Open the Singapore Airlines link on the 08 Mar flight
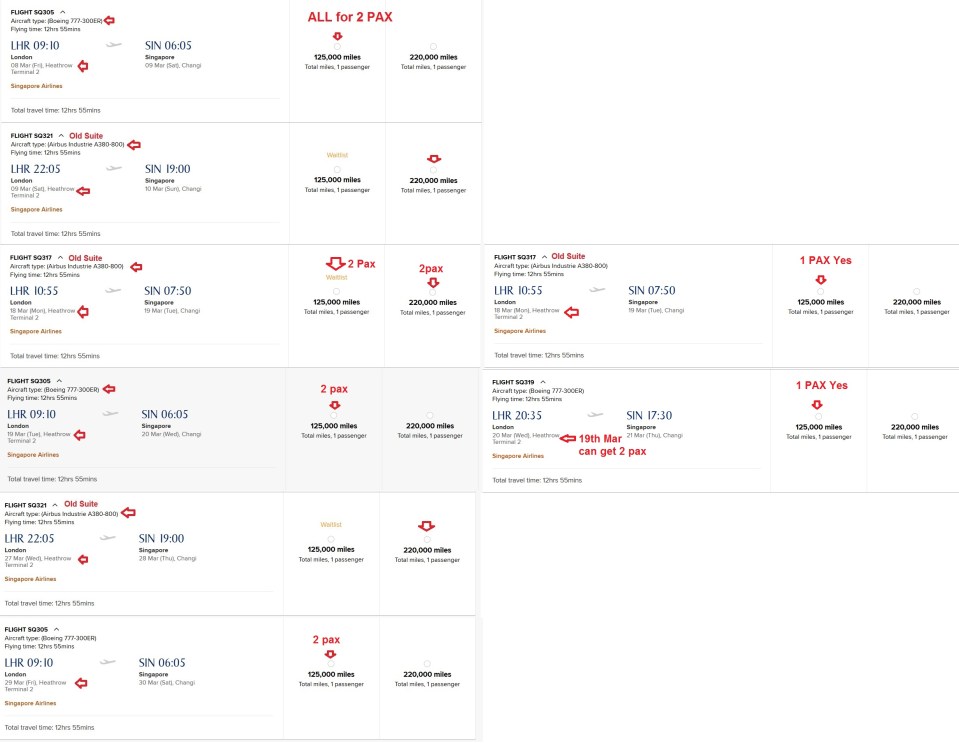 point(36,86)
